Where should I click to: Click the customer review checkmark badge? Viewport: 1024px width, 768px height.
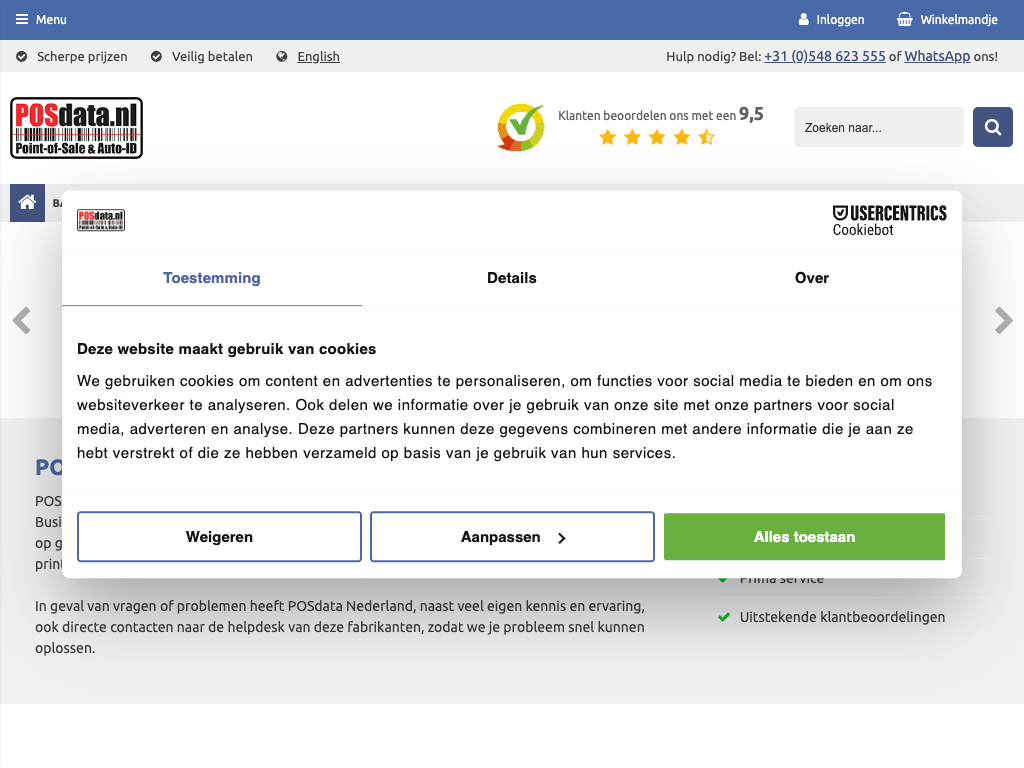[x=520, y=128]
